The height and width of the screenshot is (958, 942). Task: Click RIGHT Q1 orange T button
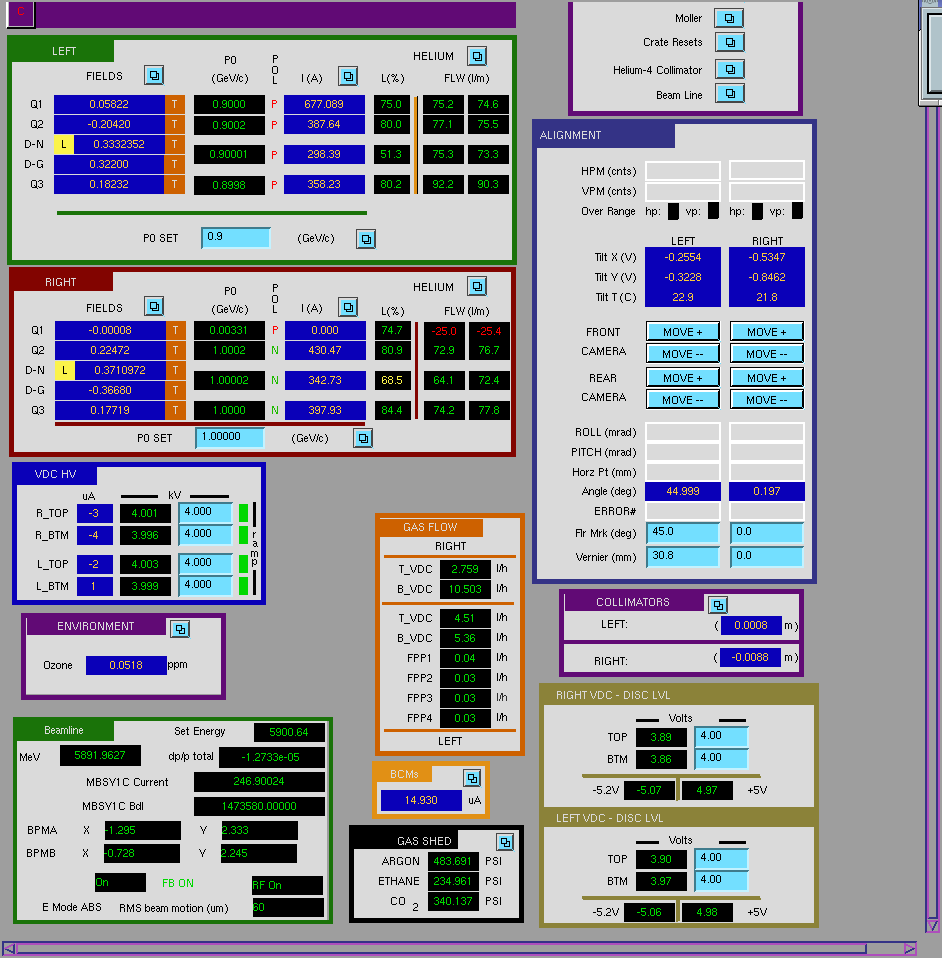(x=175, y=330)
